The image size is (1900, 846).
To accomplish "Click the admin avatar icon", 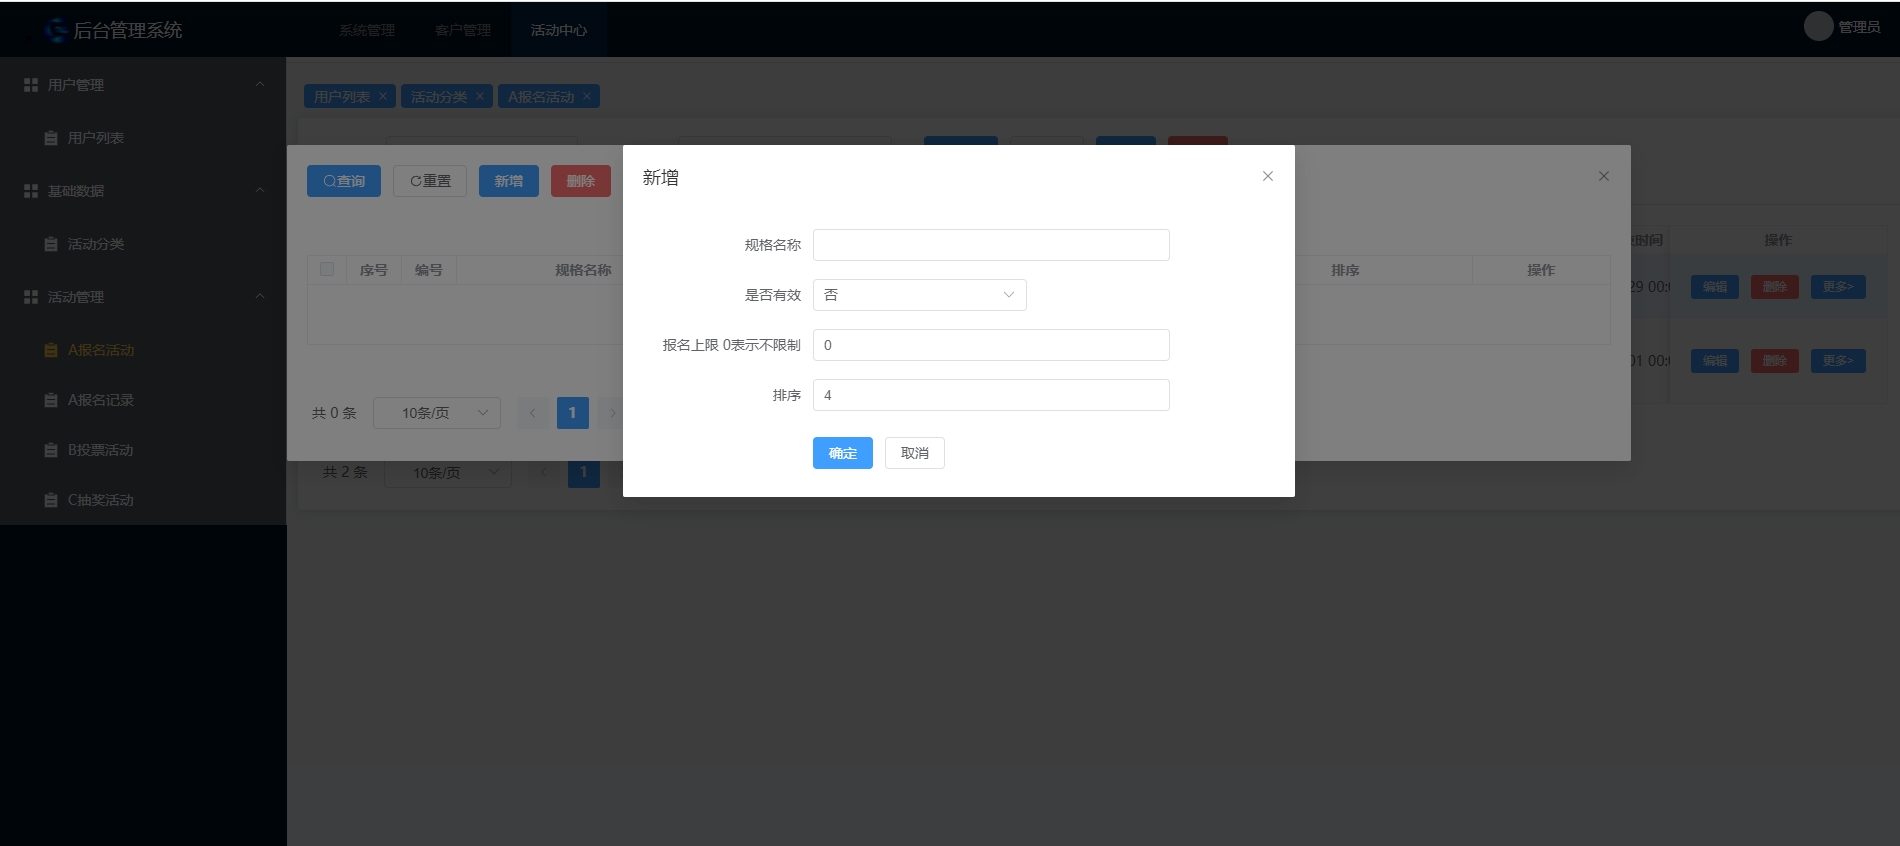I will 1818,27.
